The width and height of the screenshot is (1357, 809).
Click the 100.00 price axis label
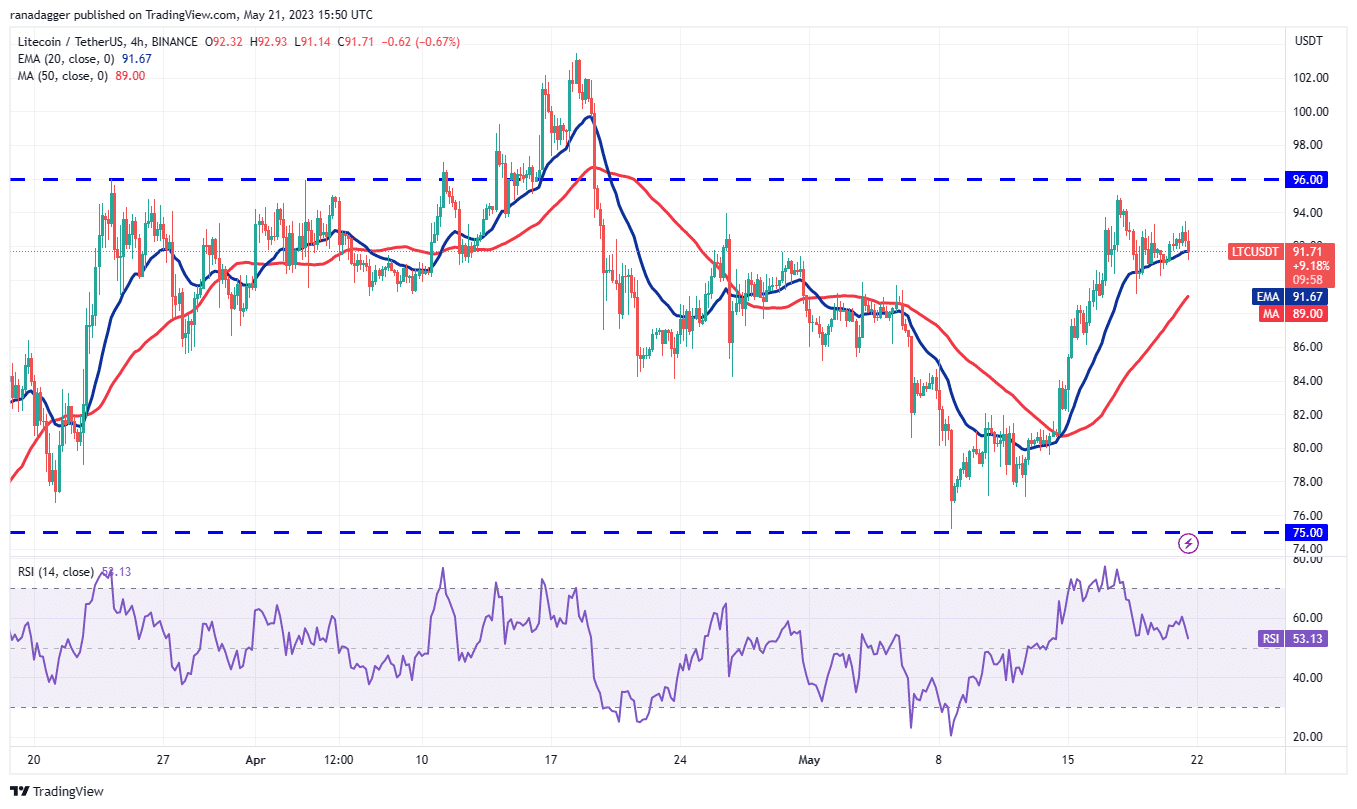(x=1311, y=112)
